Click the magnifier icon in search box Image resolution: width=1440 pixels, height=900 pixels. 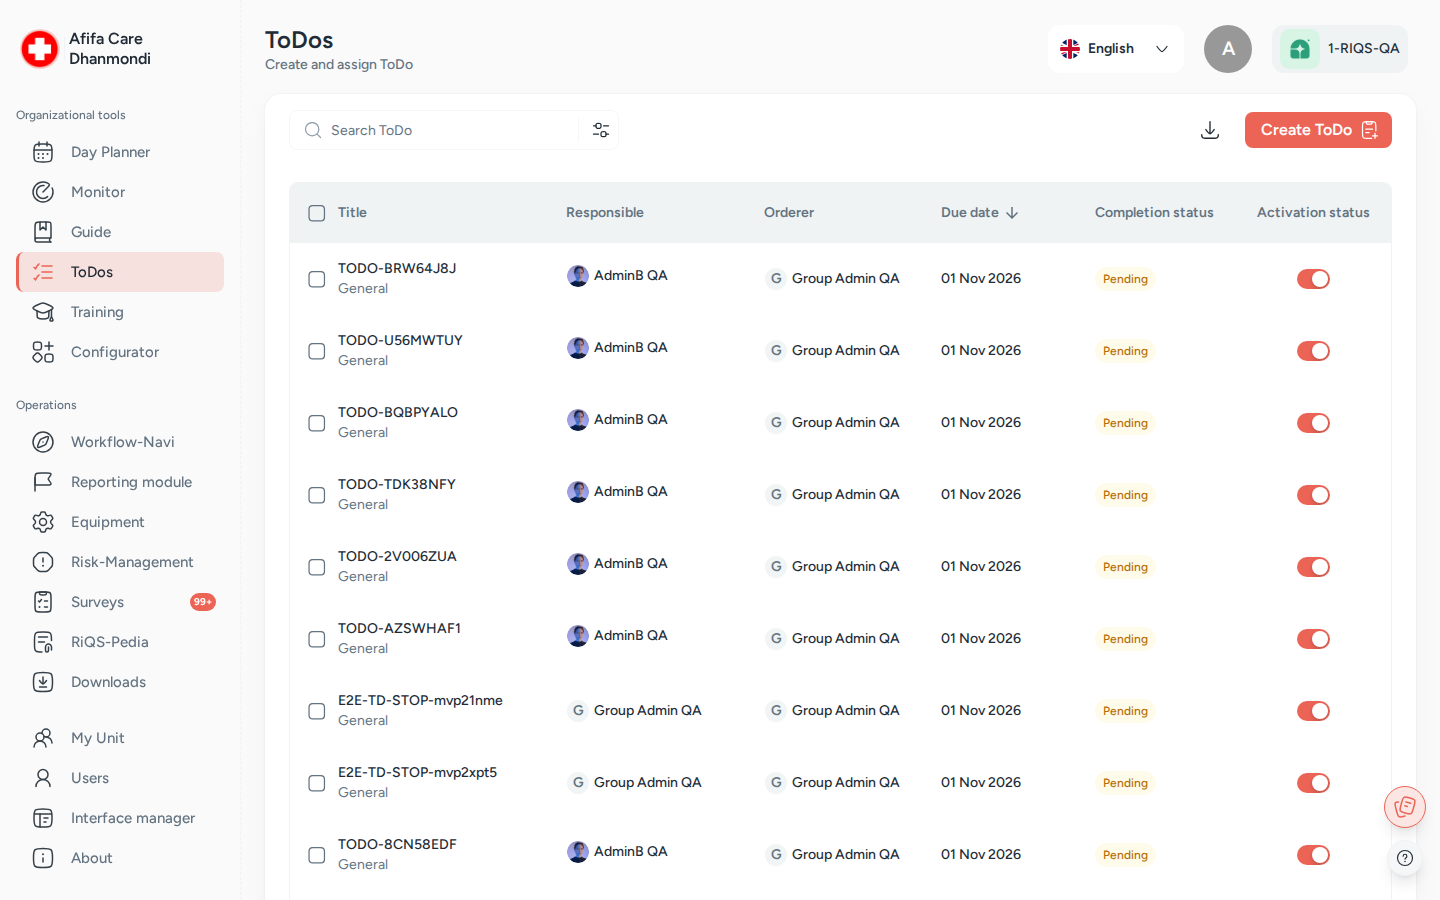[x=313, y=130]
